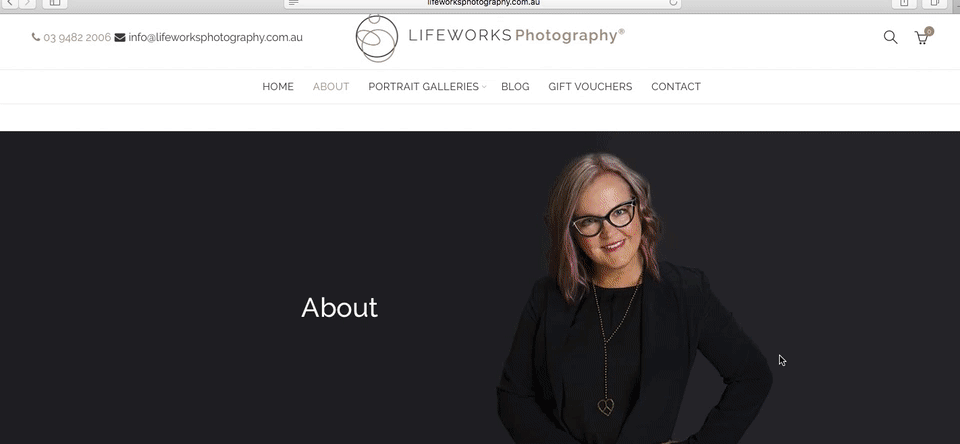
Task: Toggle the Safari sidebar button
Action: click(54, 3)
